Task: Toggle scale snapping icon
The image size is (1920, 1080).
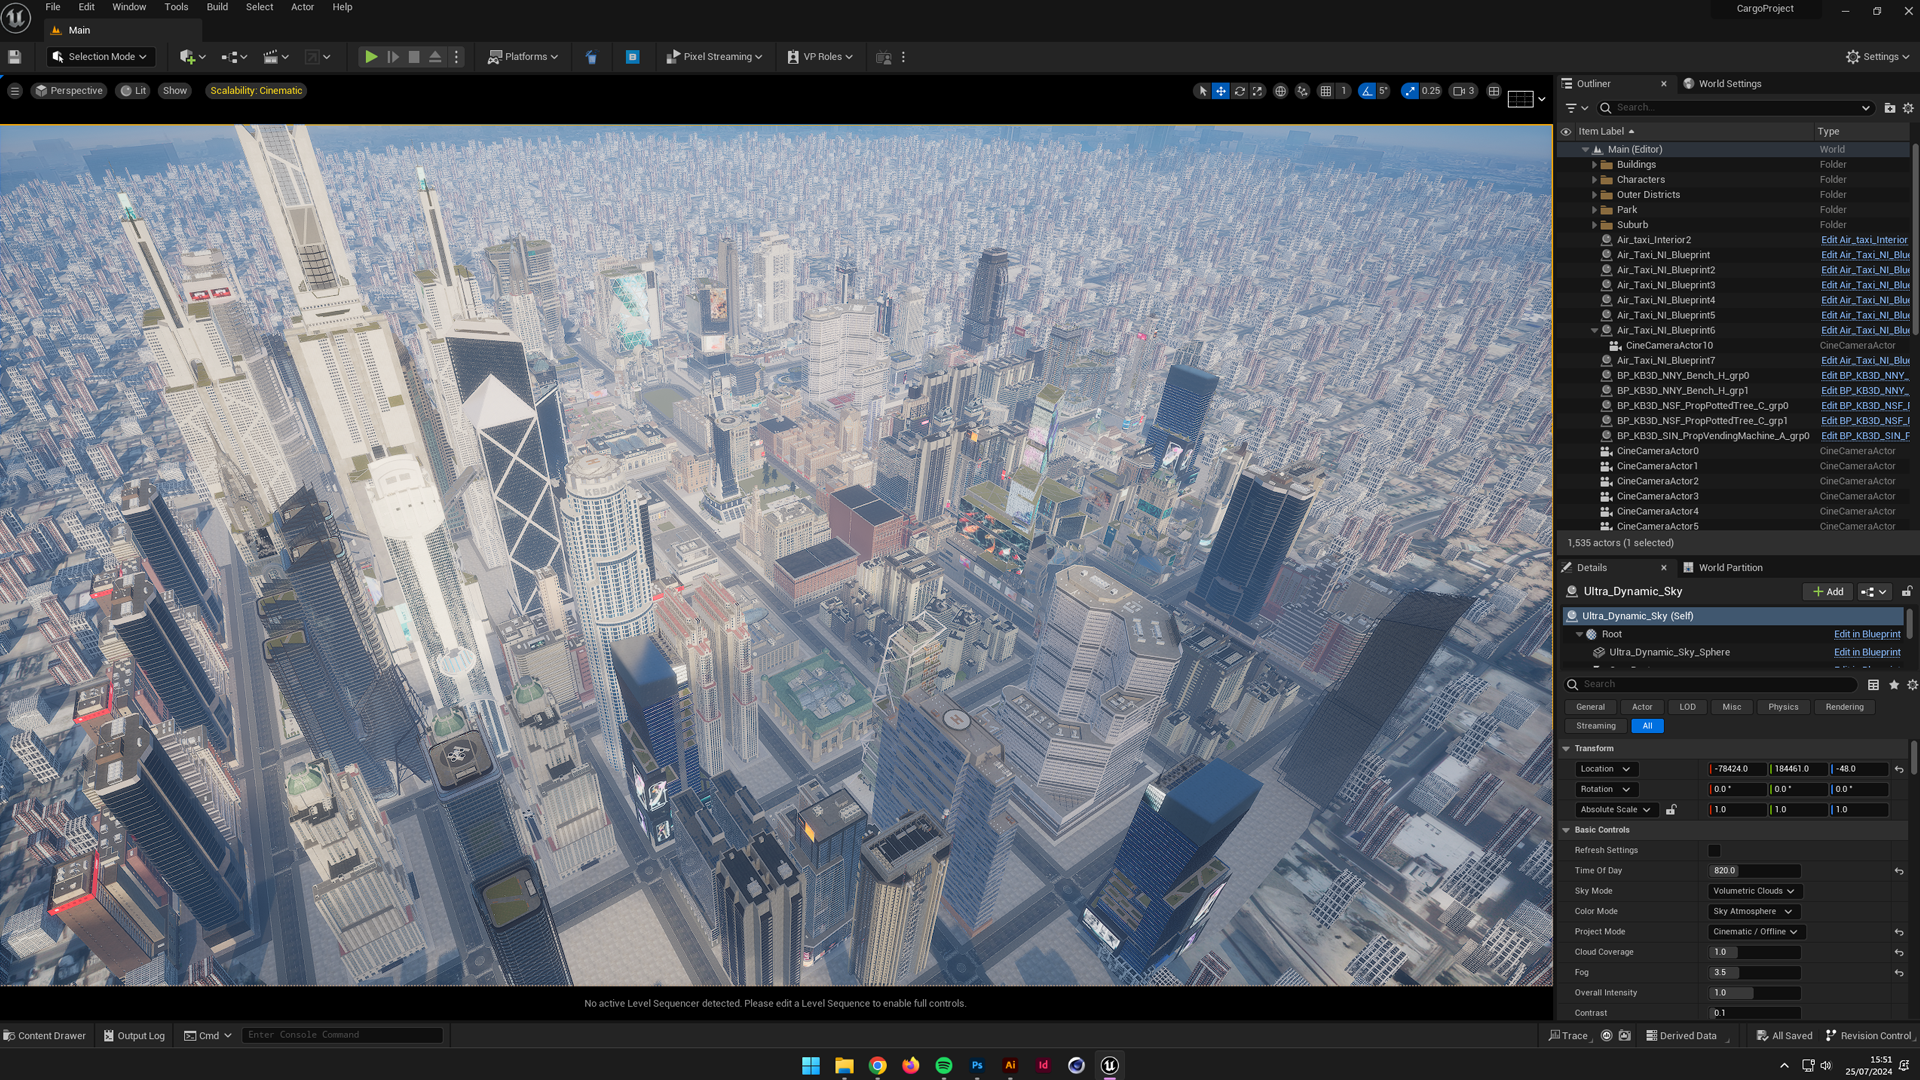Action: click(x=1410, y=91)
